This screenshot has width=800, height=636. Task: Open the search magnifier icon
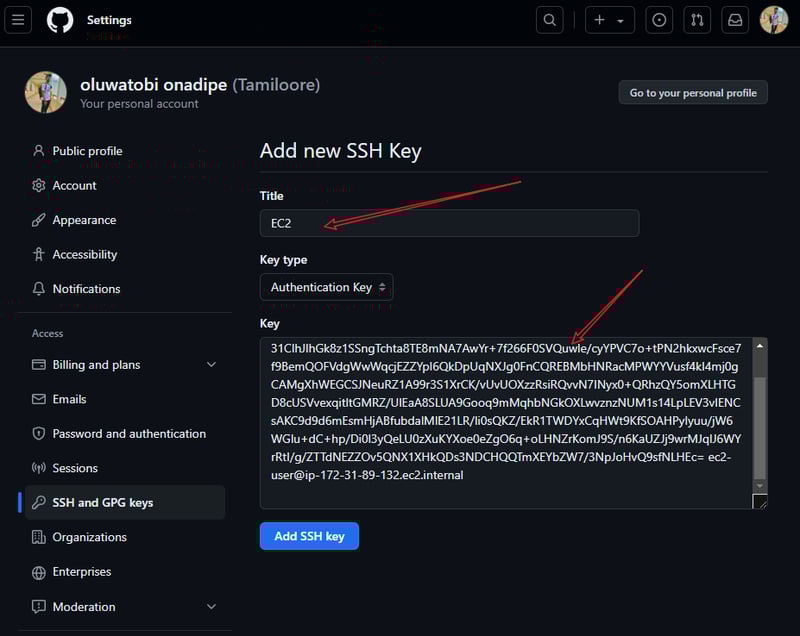[x=550, y=20]
